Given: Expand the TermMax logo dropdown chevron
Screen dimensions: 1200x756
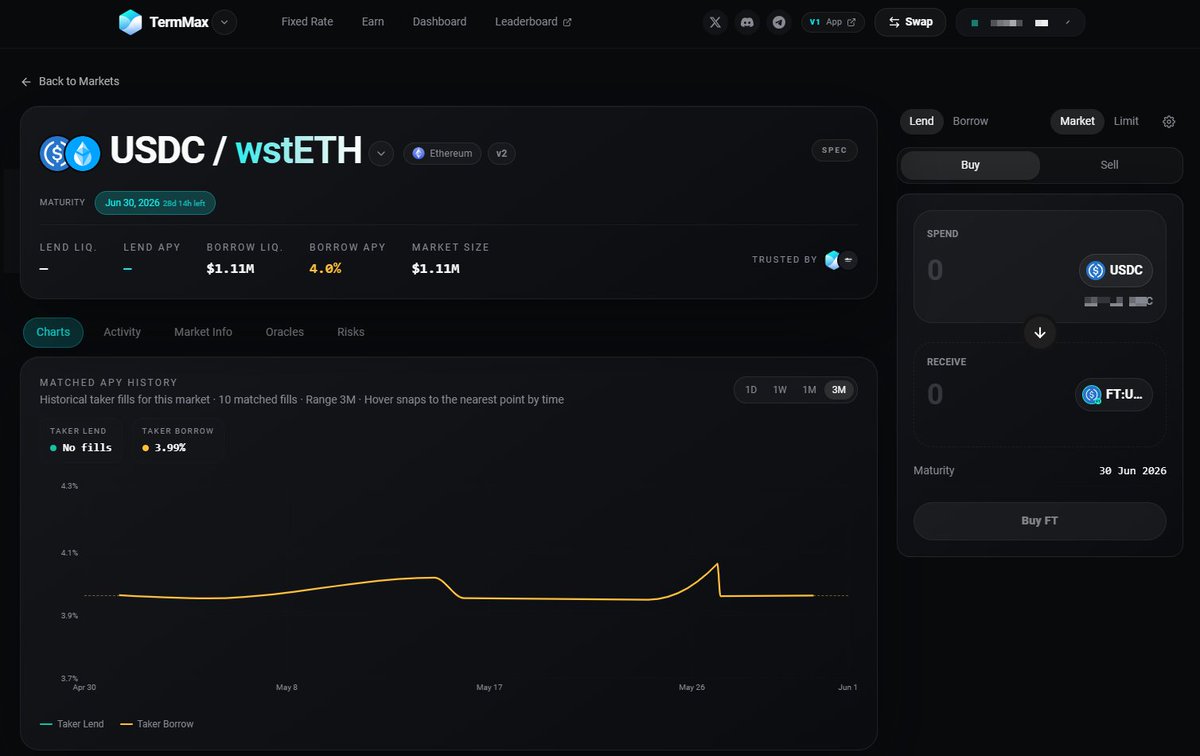Looking at the screenshot, I should (x=224, y=22).
